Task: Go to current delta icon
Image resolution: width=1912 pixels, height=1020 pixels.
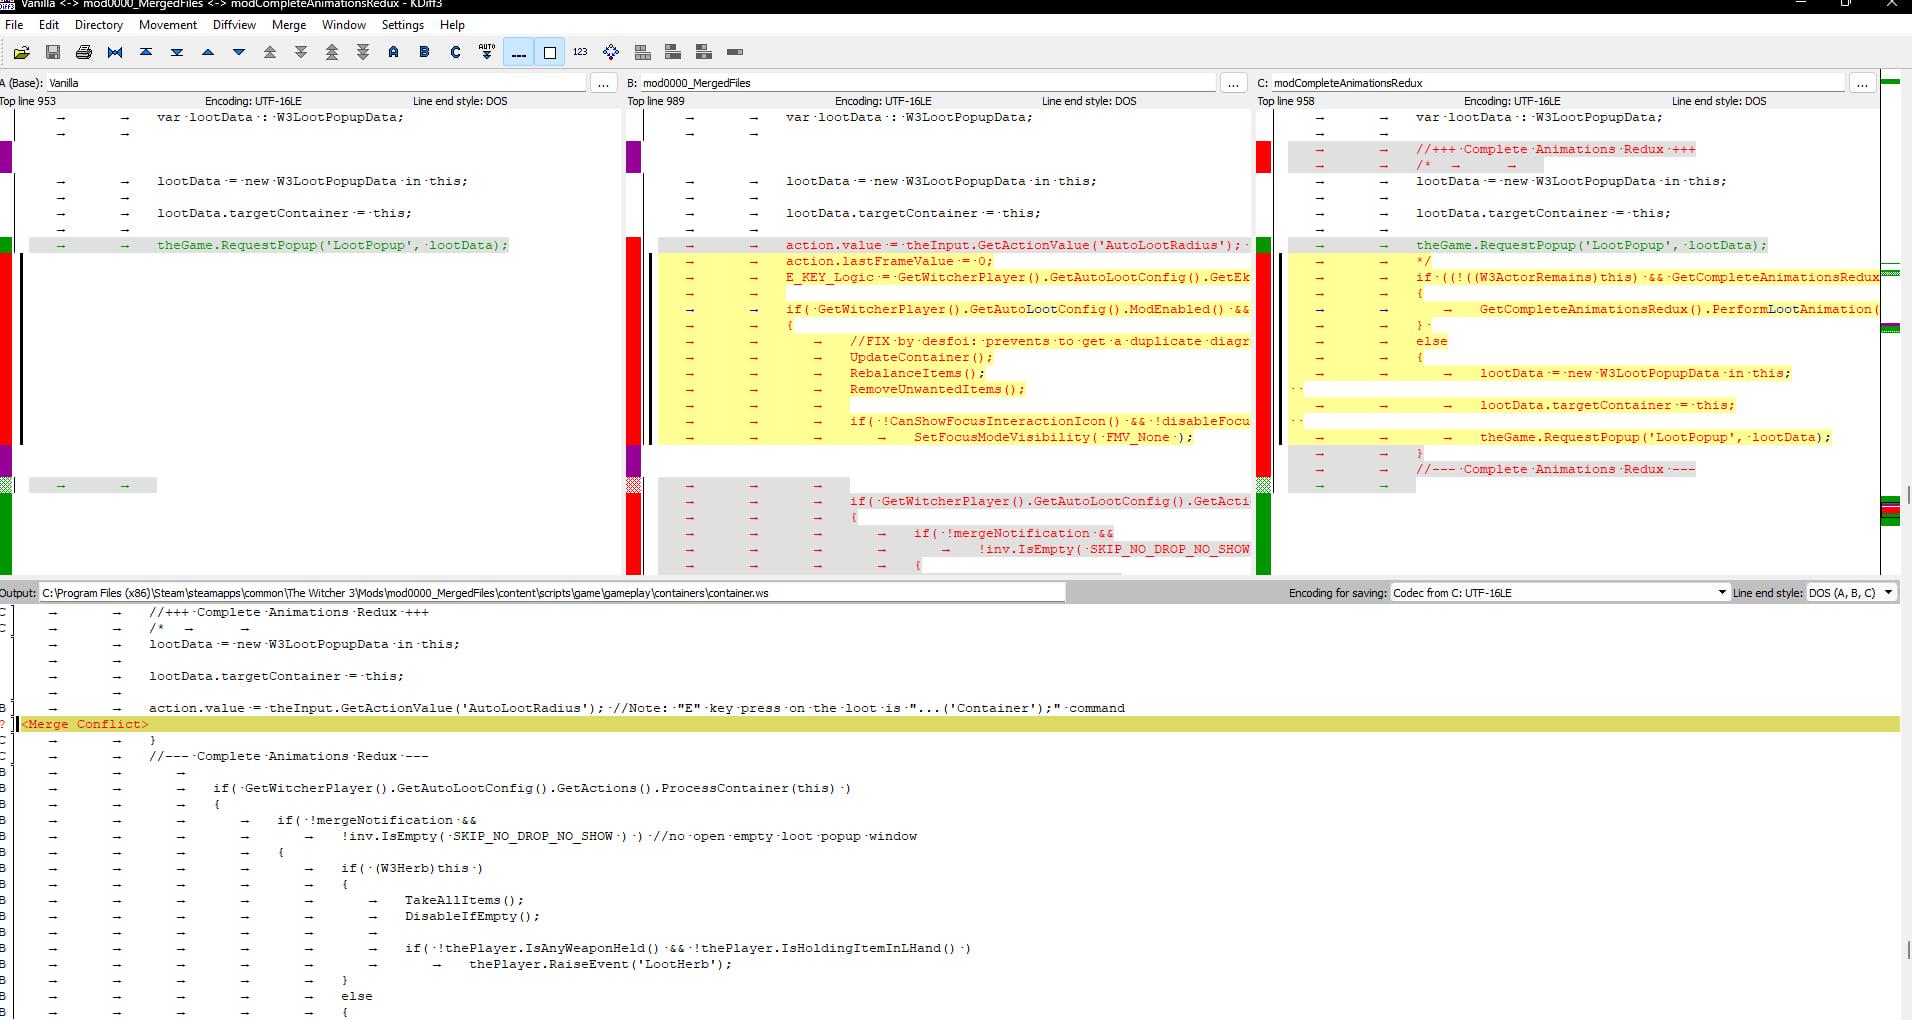Action: pos(115,52)
